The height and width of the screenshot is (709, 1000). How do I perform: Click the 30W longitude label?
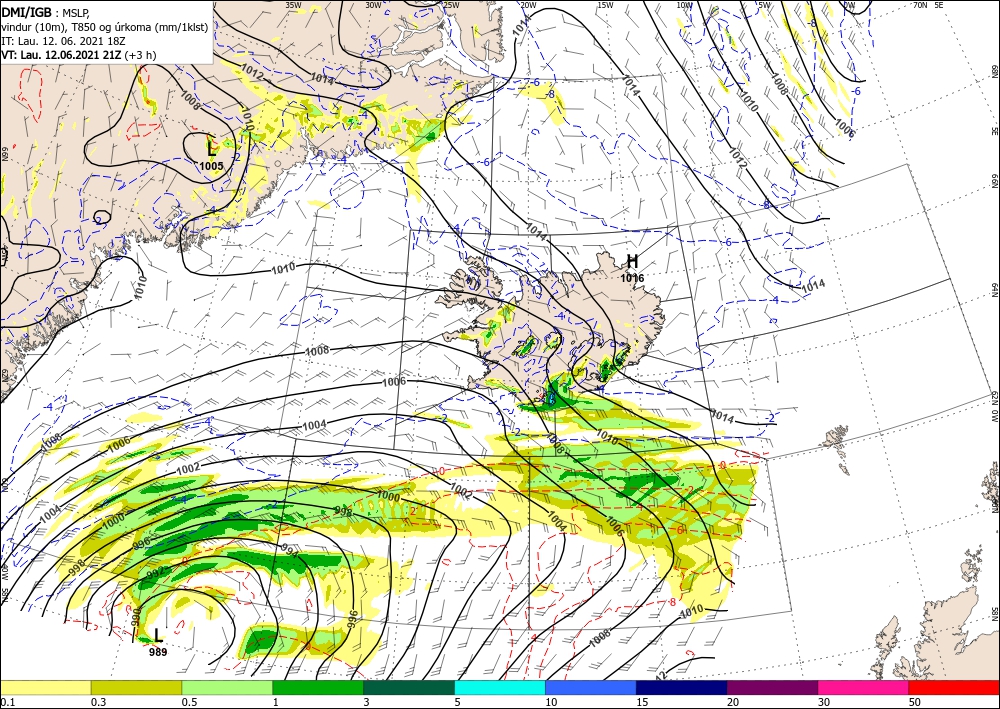coord(373,5)
